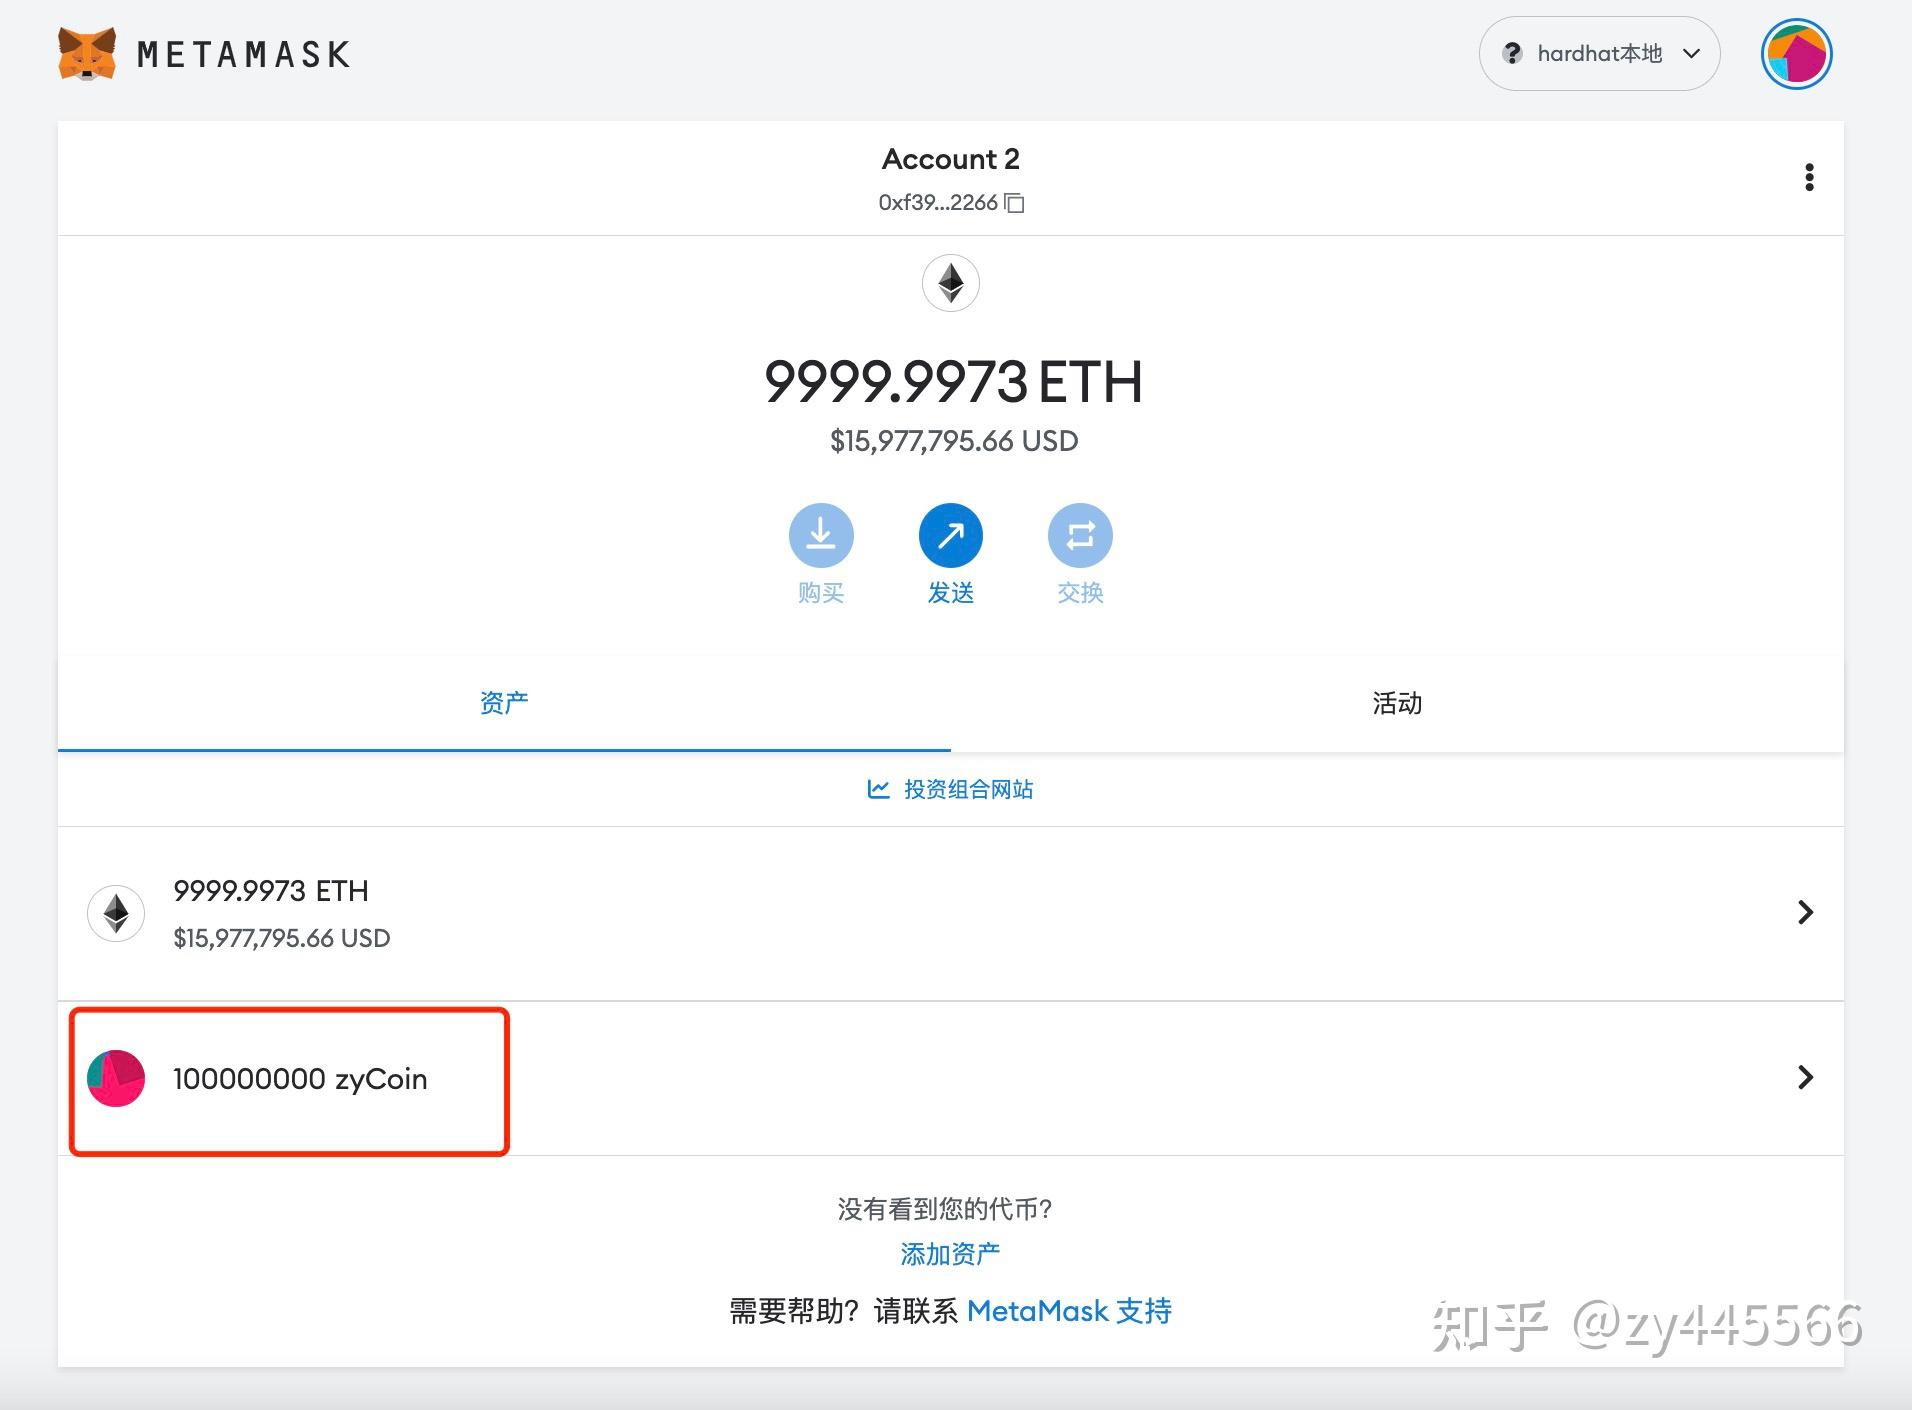
Task: Click the 交换 swap icon button
Action: tap(1080, 535)
